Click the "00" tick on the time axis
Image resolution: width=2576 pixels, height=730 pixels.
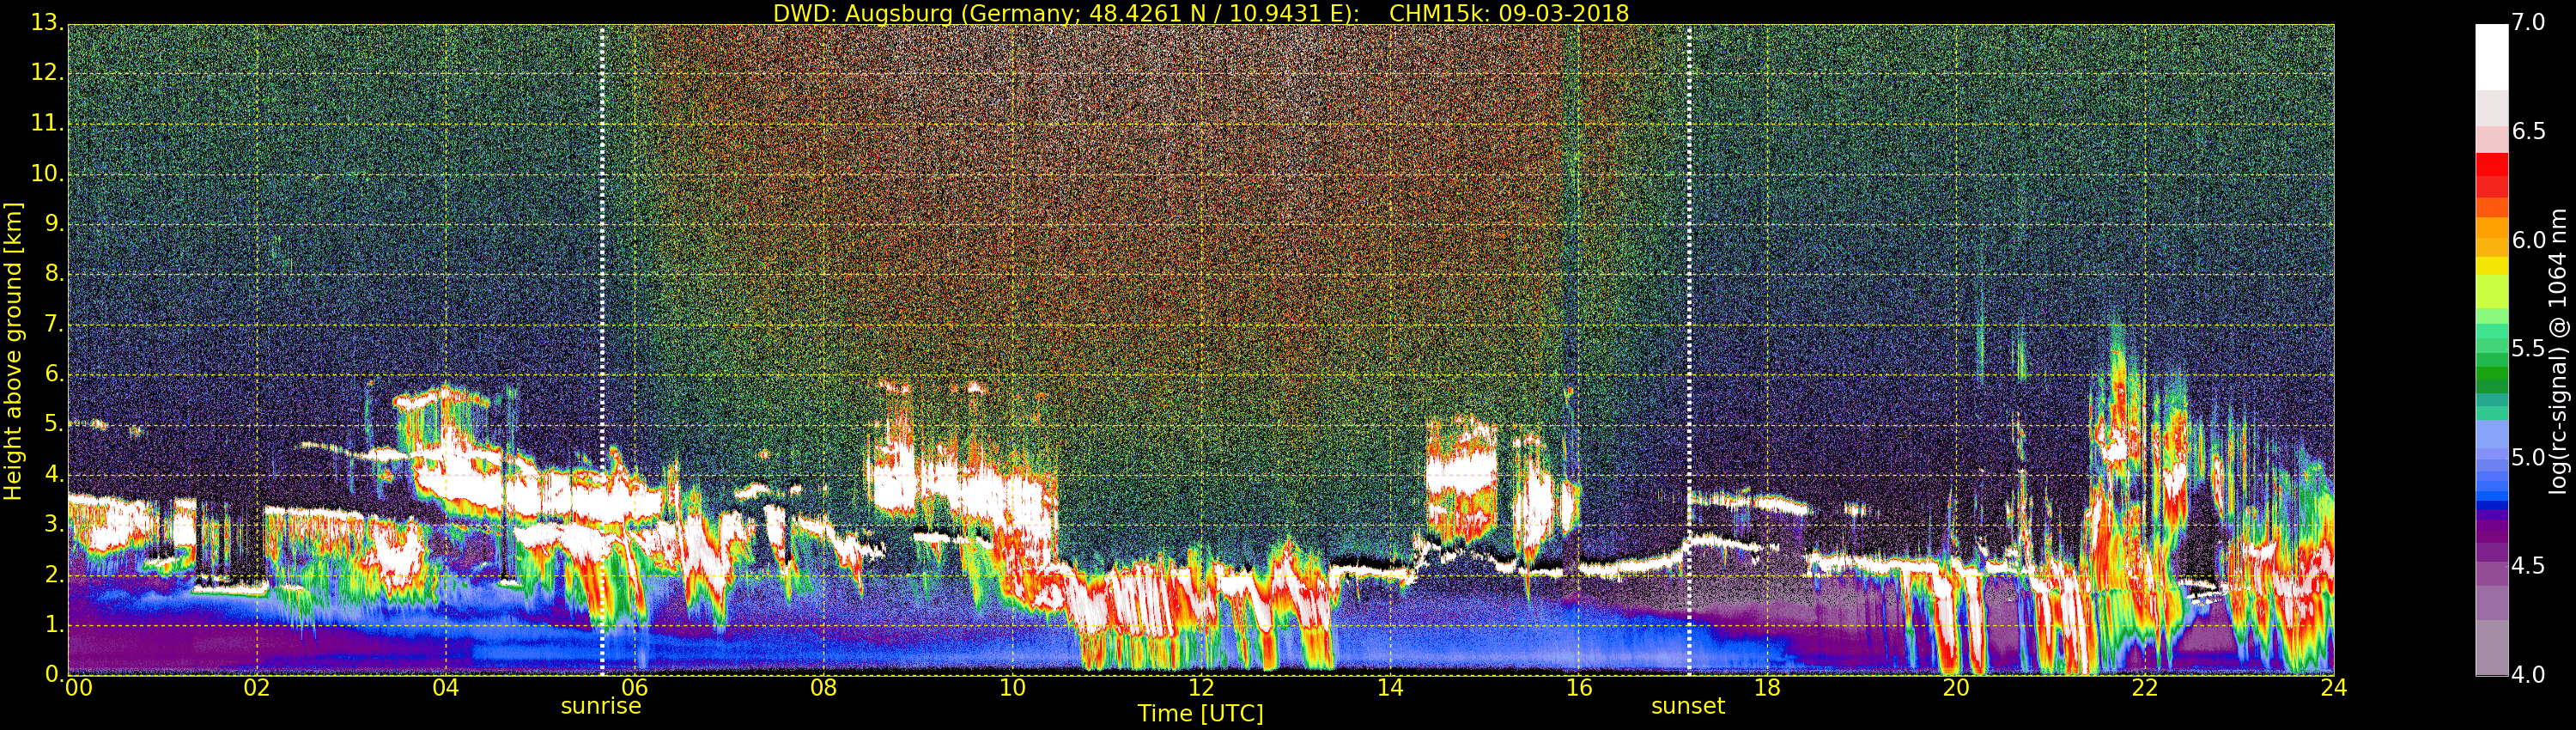[78, 688]
